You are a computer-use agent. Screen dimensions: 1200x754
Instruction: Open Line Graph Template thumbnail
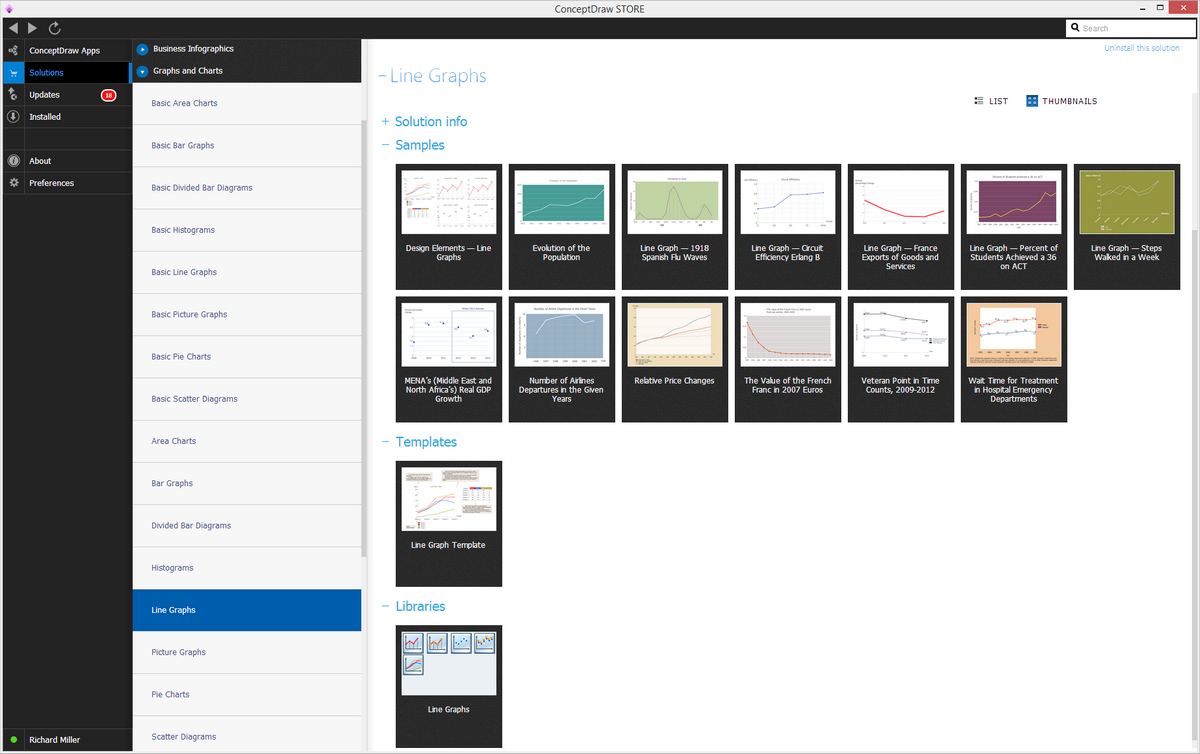[x=449, y=523]
